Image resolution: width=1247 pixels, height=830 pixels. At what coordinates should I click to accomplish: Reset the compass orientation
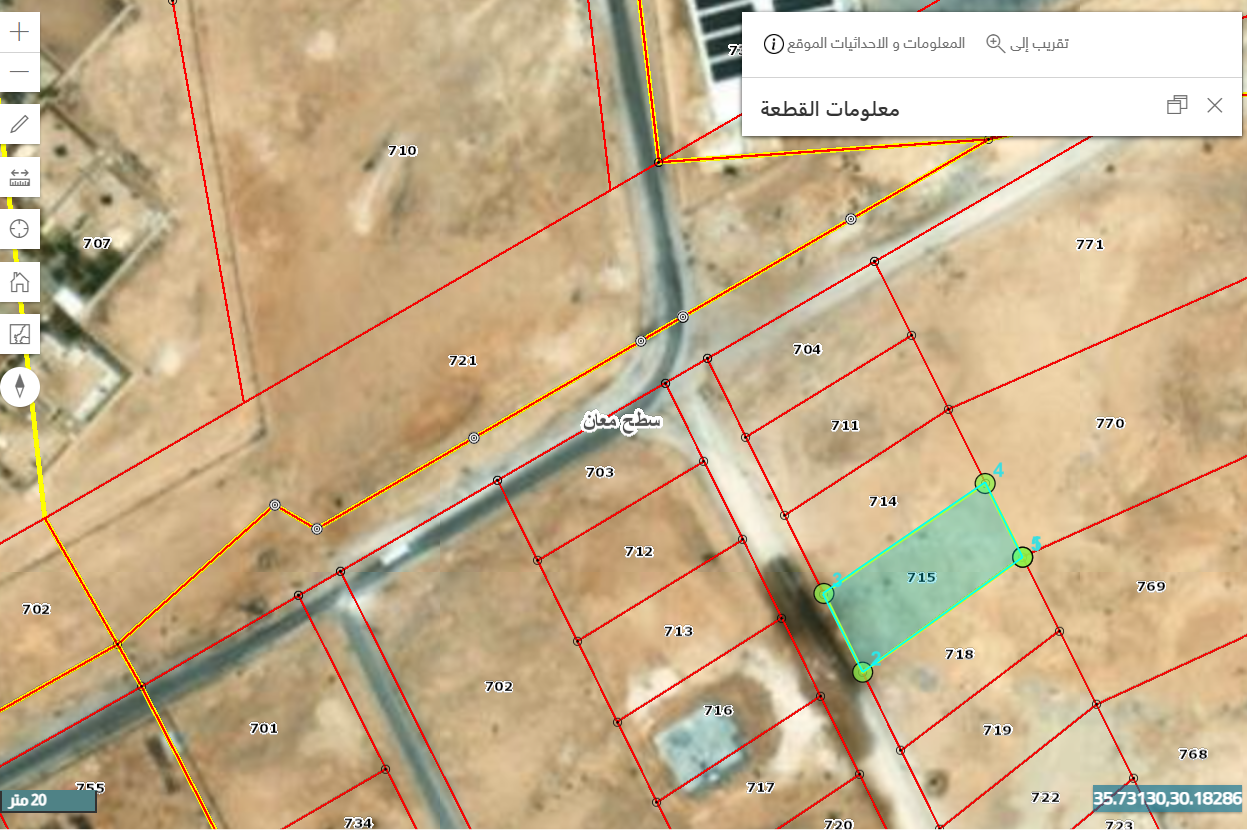pyautogui.click(x=19, y=386)
